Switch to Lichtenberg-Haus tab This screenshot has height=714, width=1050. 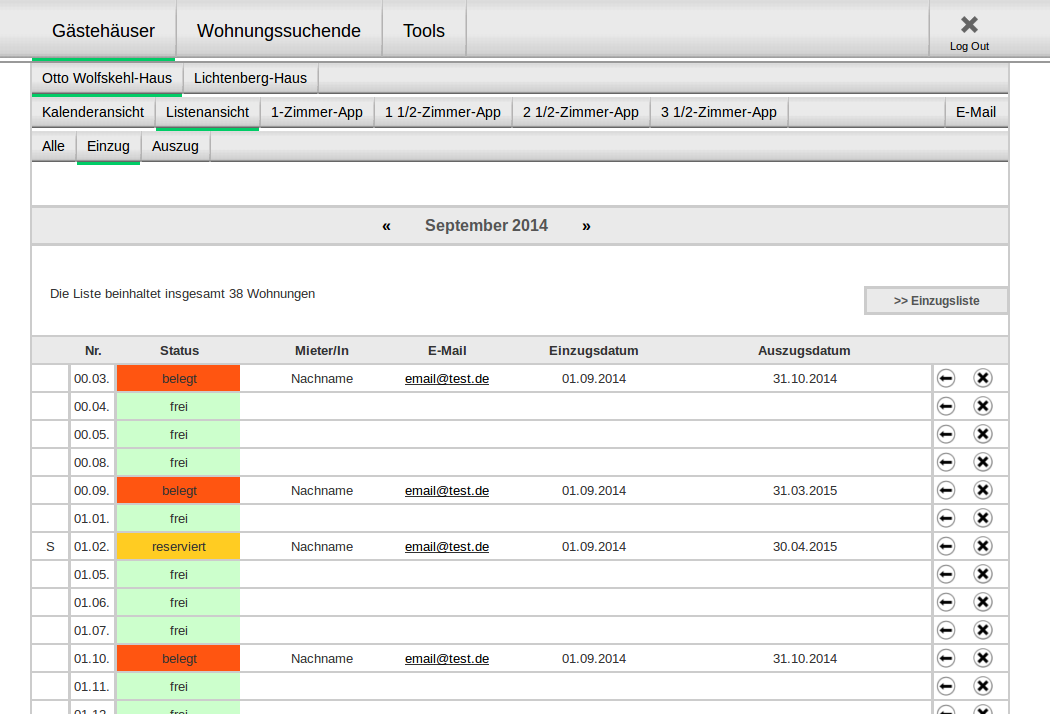(x=250, y=78)
